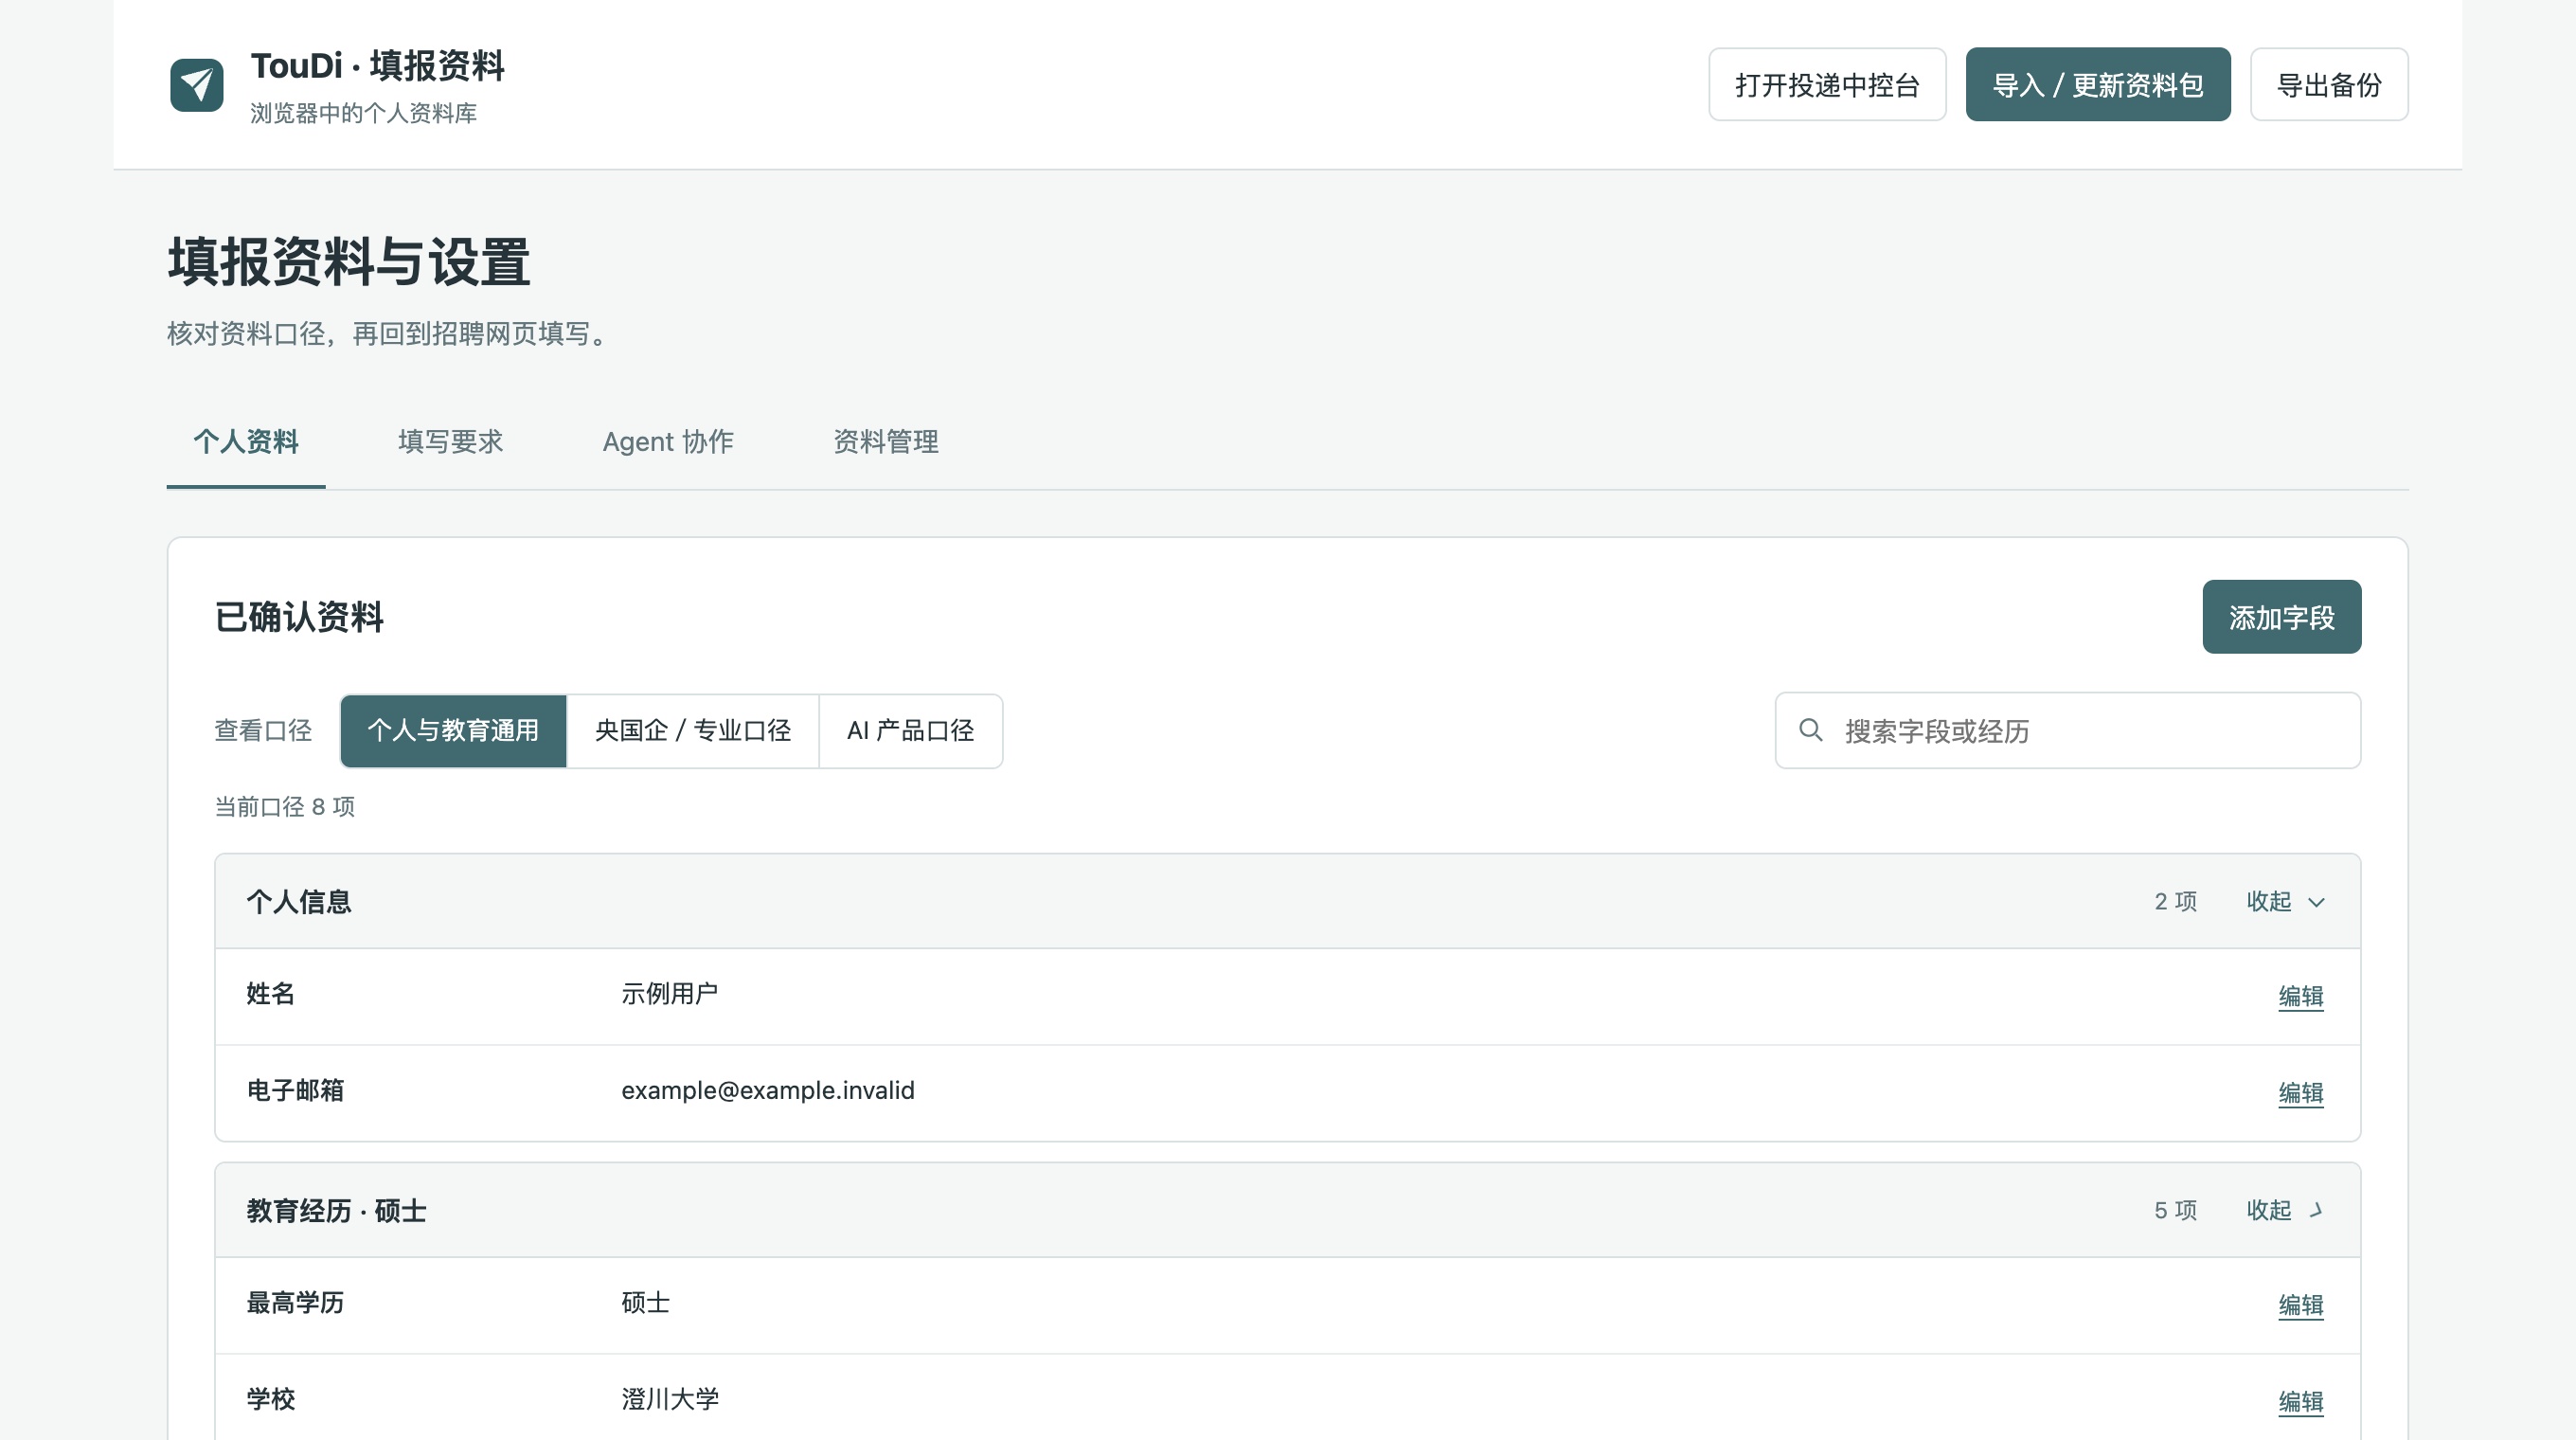
Task: Open 打开投递中控台
Action: point(1827,85)
